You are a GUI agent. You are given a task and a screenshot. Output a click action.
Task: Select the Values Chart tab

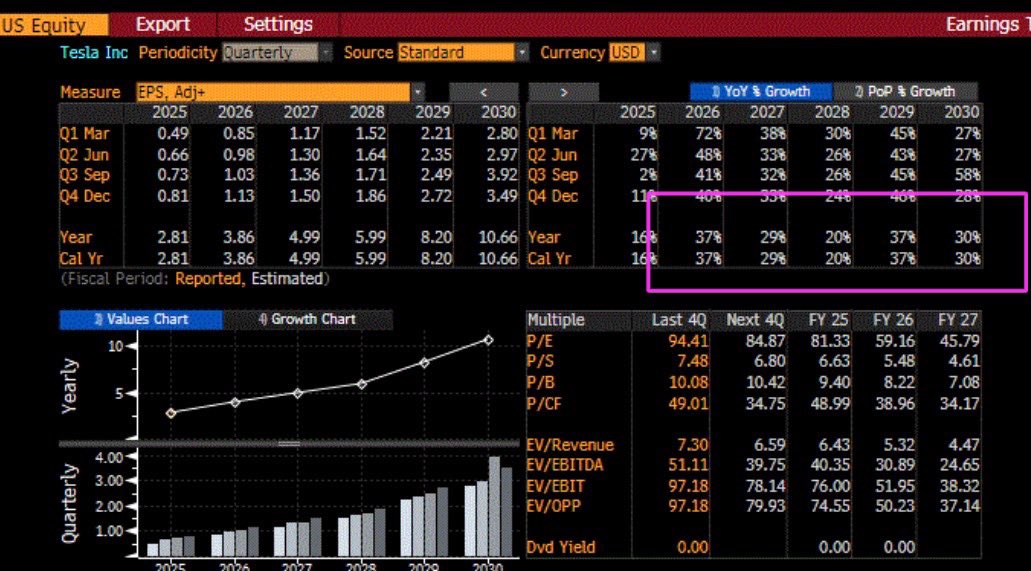pyautogui.click(x=141, y=320)
